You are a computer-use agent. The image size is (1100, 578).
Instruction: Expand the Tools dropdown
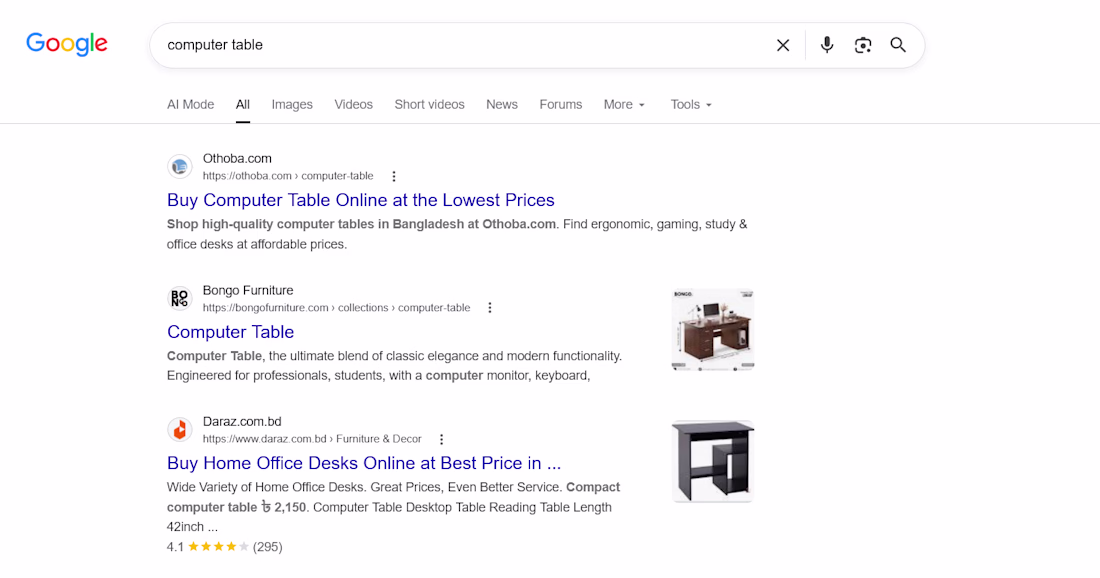point(691,105)
